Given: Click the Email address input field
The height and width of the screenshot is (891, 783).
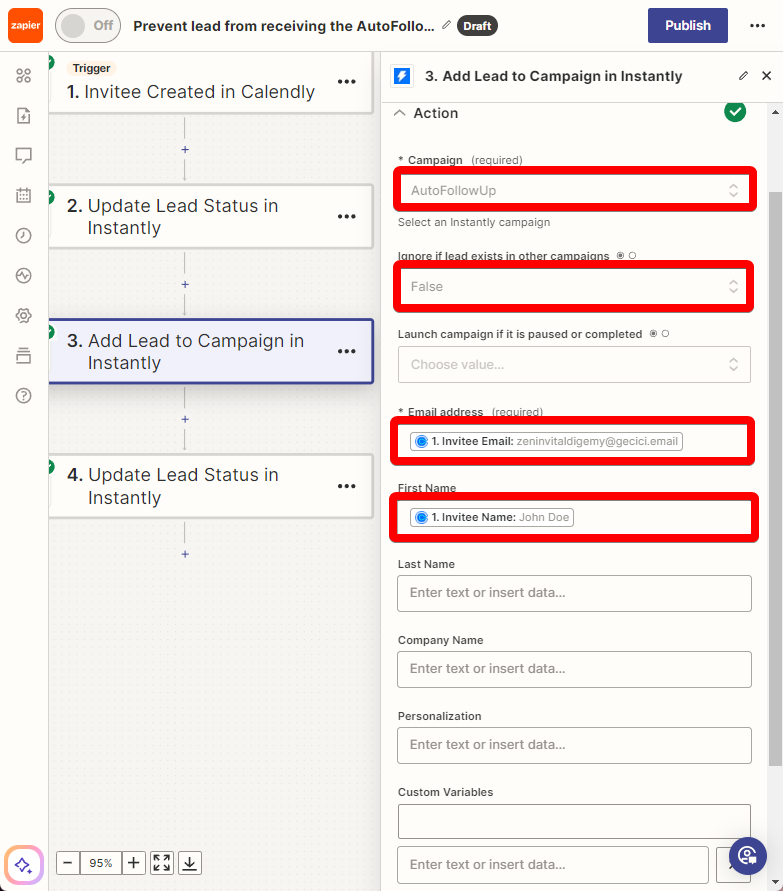Looking at the screenshot, I should 574,442.
